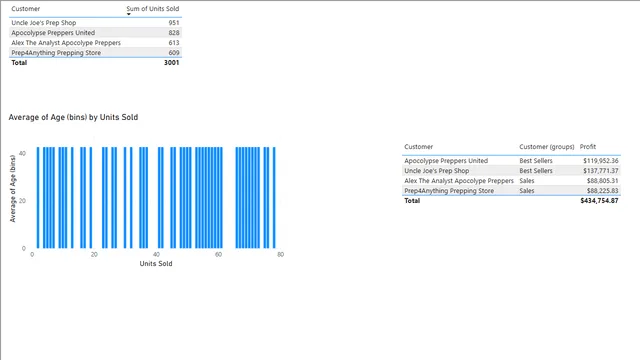Select the chart title Average of Age (bins) by Units Sold
The height and width of the screenshot is (360, 640).
coord(73,118)
